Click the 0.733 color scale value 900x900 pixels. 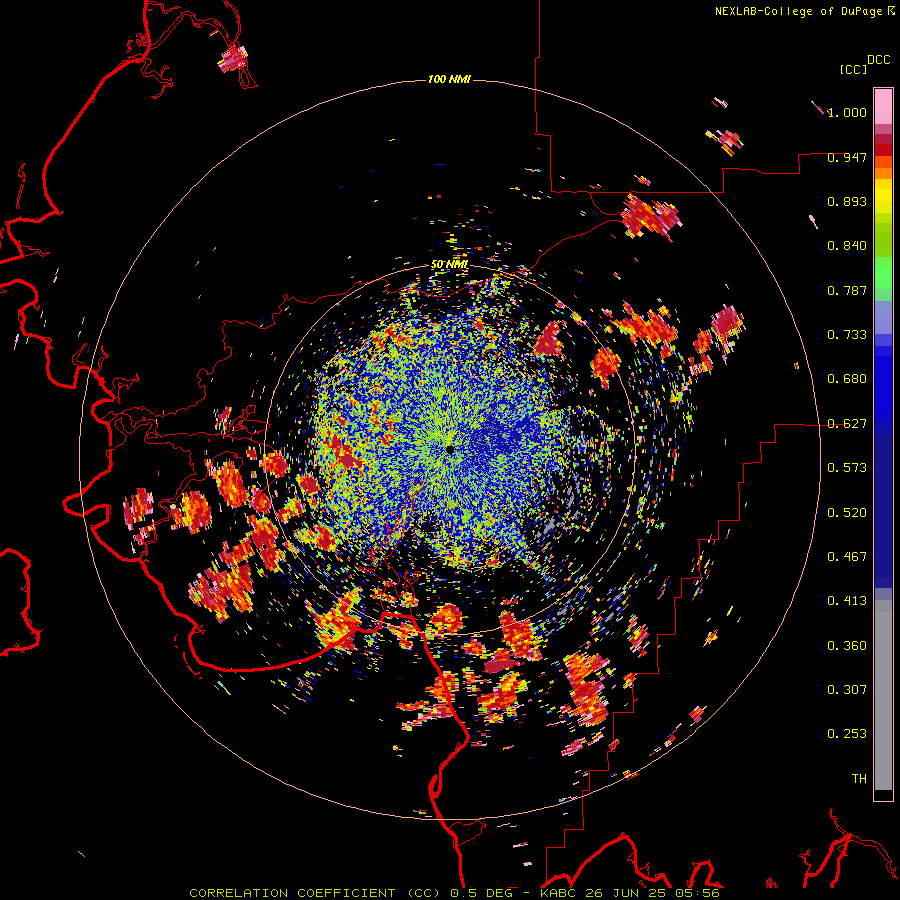click(x=847, y=335)
